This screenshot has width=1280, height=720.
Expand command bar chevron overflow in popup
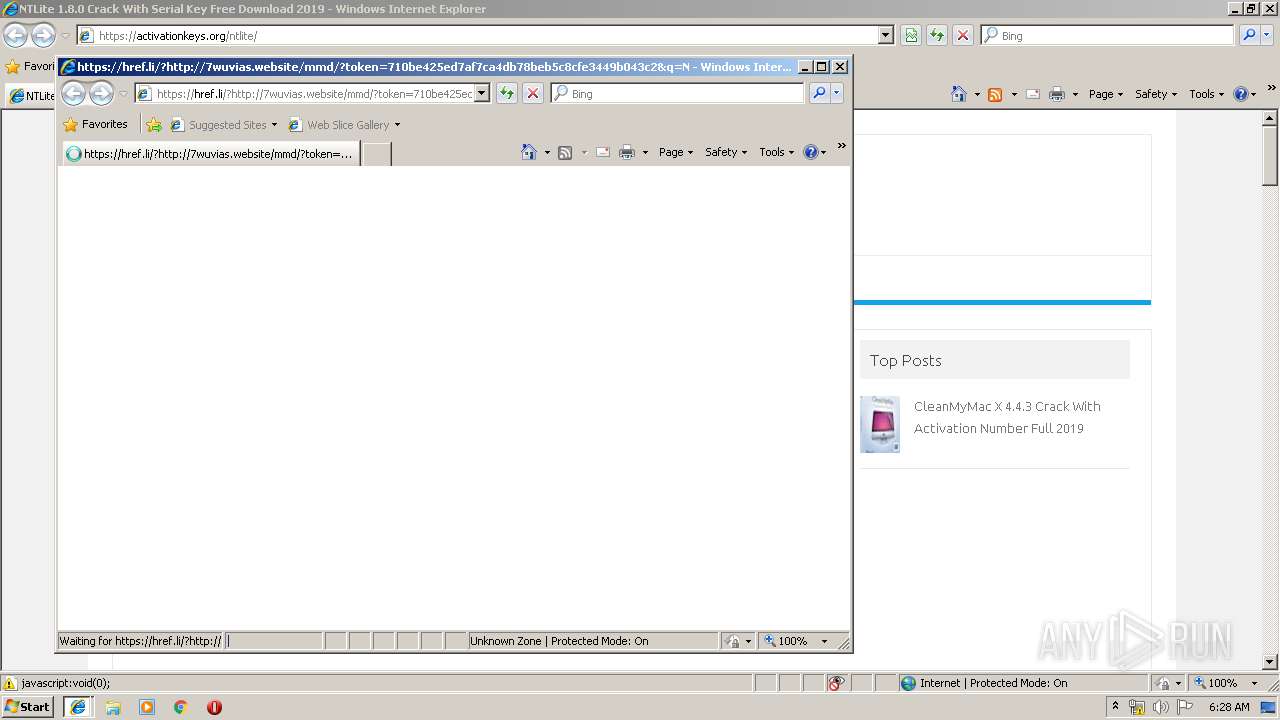click(x=841, y=146)
